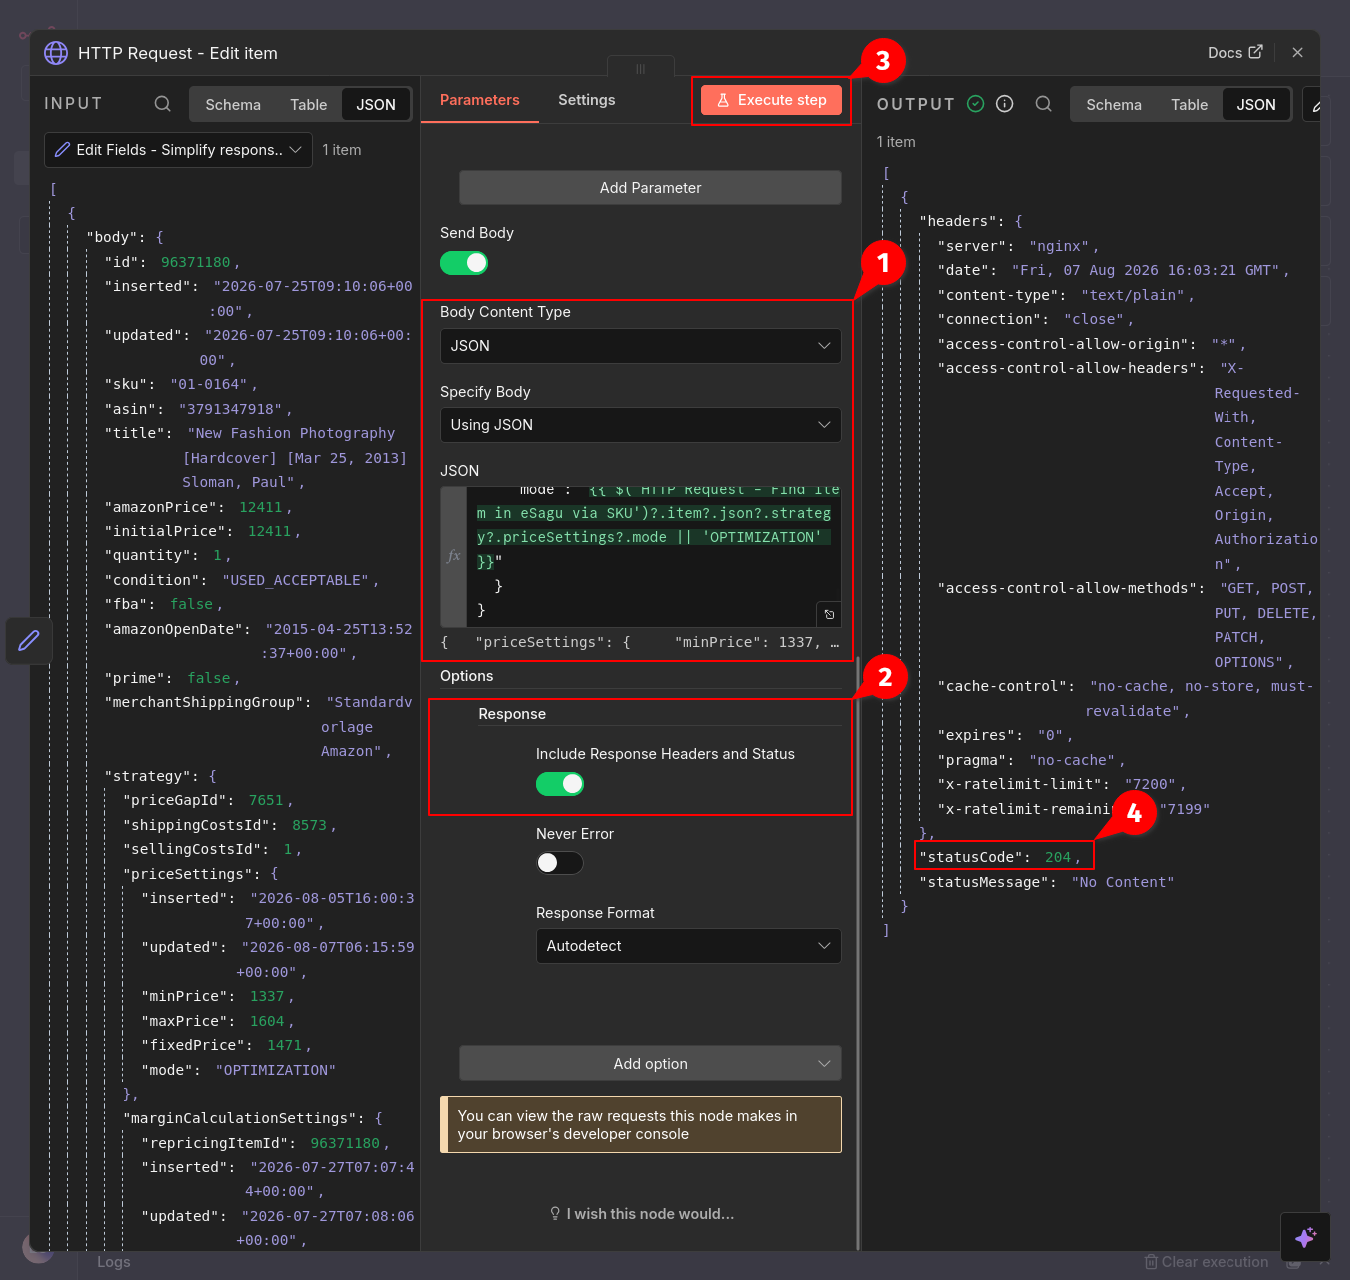Viewport: 1351px width, 1281px height.
Task: Click the "id" 96371180 line in input
Action: pyautogui.click(x=173, y=262)
